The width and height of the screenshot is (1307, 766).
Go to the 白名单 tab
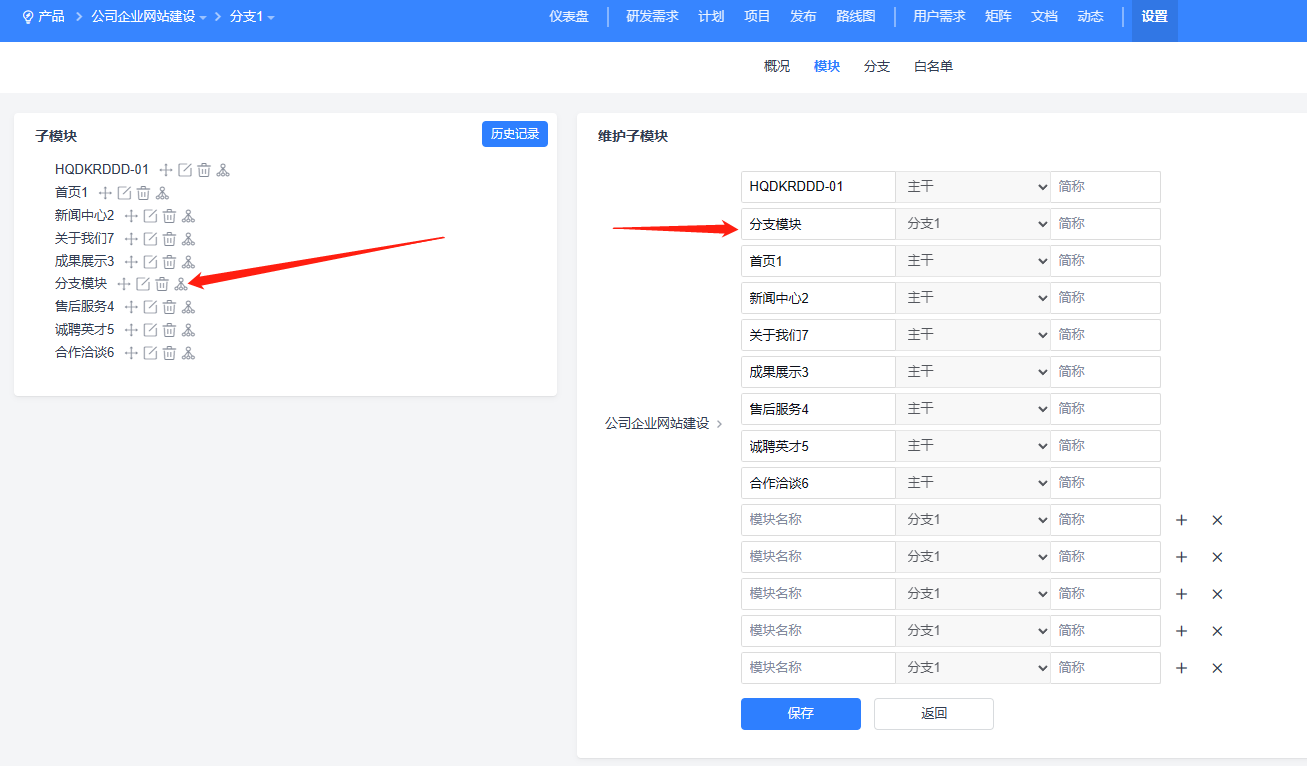pos(933,66)
